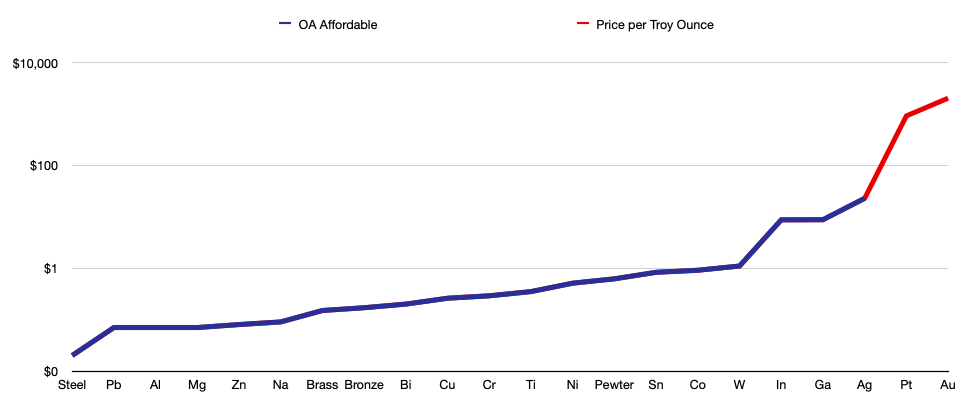Click the $10,000 y-axis label
The image size is (972, 404).
pyautogui.click(x=36, y=63)
